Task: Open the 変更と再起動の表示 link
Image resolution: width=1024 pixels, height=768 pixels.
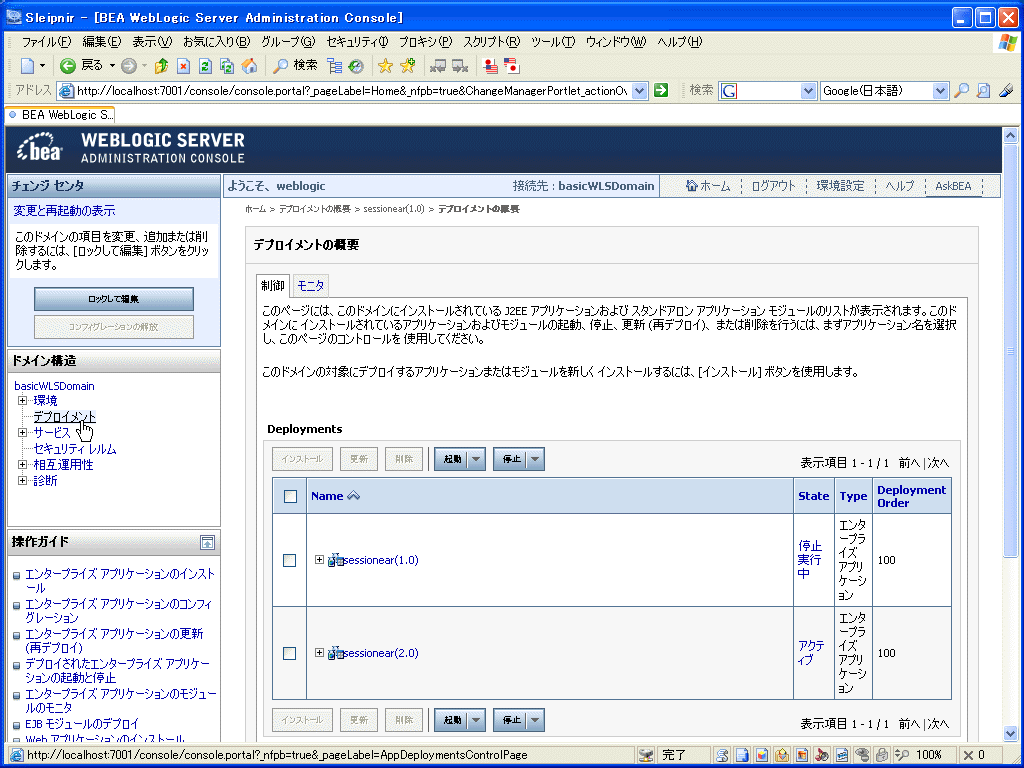Action: point(65,211)
